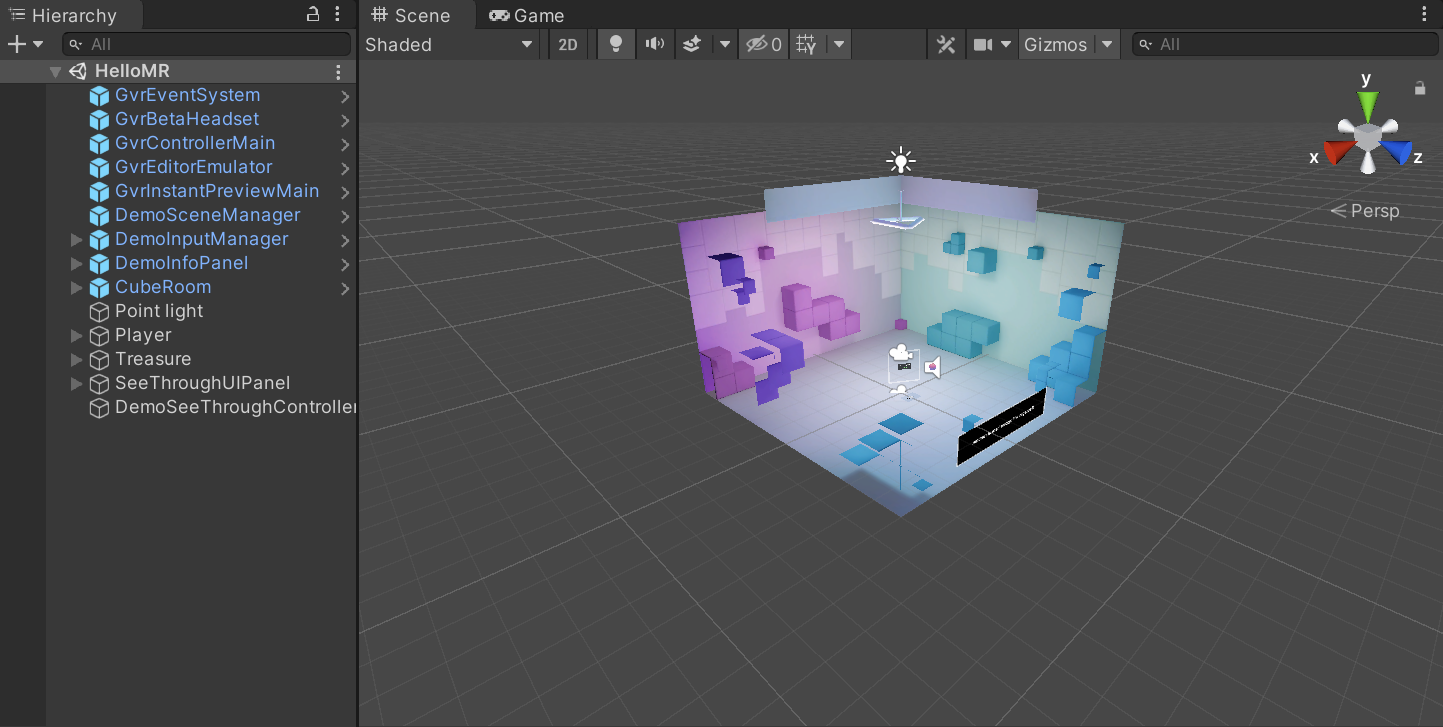The image size is (1443, 727).
Task: Toggle Persp projection label
Action: (1365, 211)
